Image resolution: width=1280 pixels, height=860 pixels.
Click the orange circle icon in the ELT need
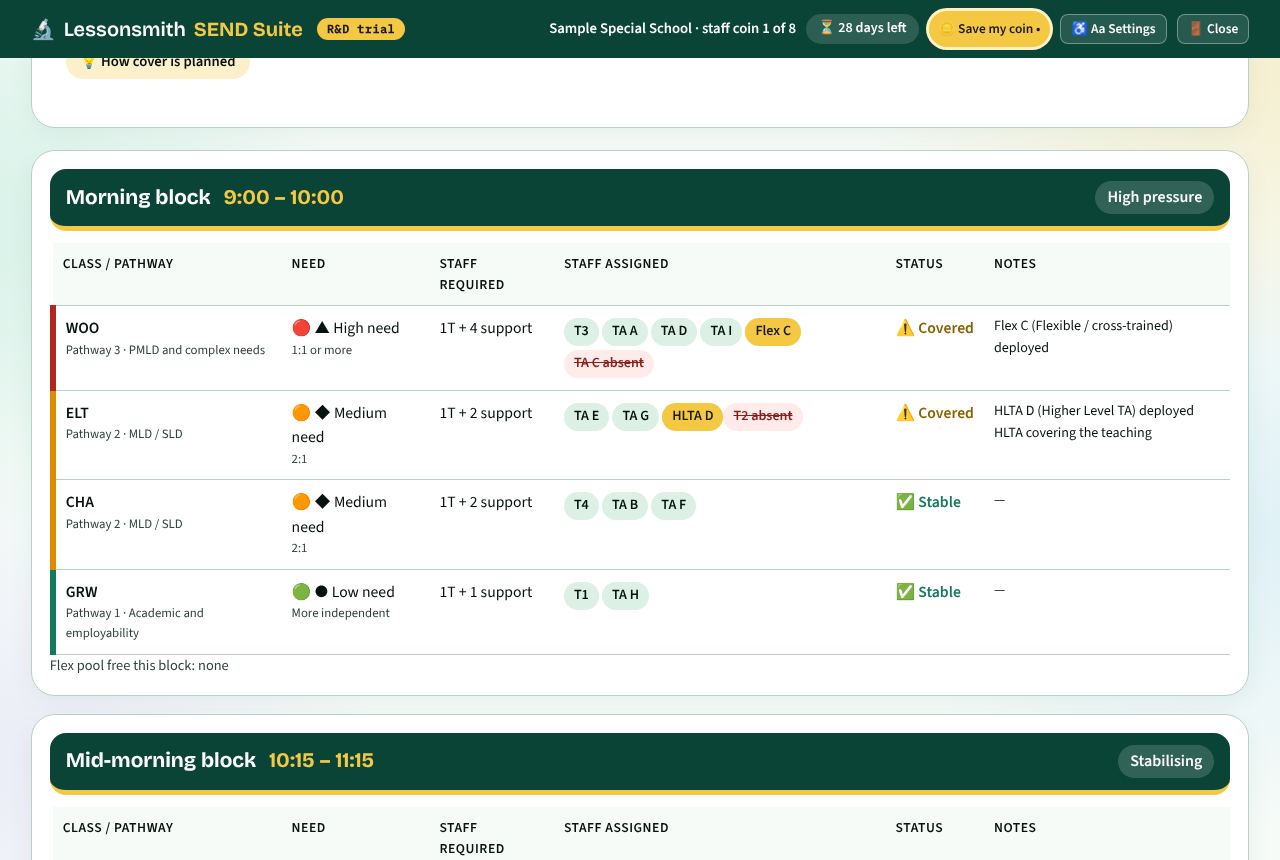pos(301,413)
